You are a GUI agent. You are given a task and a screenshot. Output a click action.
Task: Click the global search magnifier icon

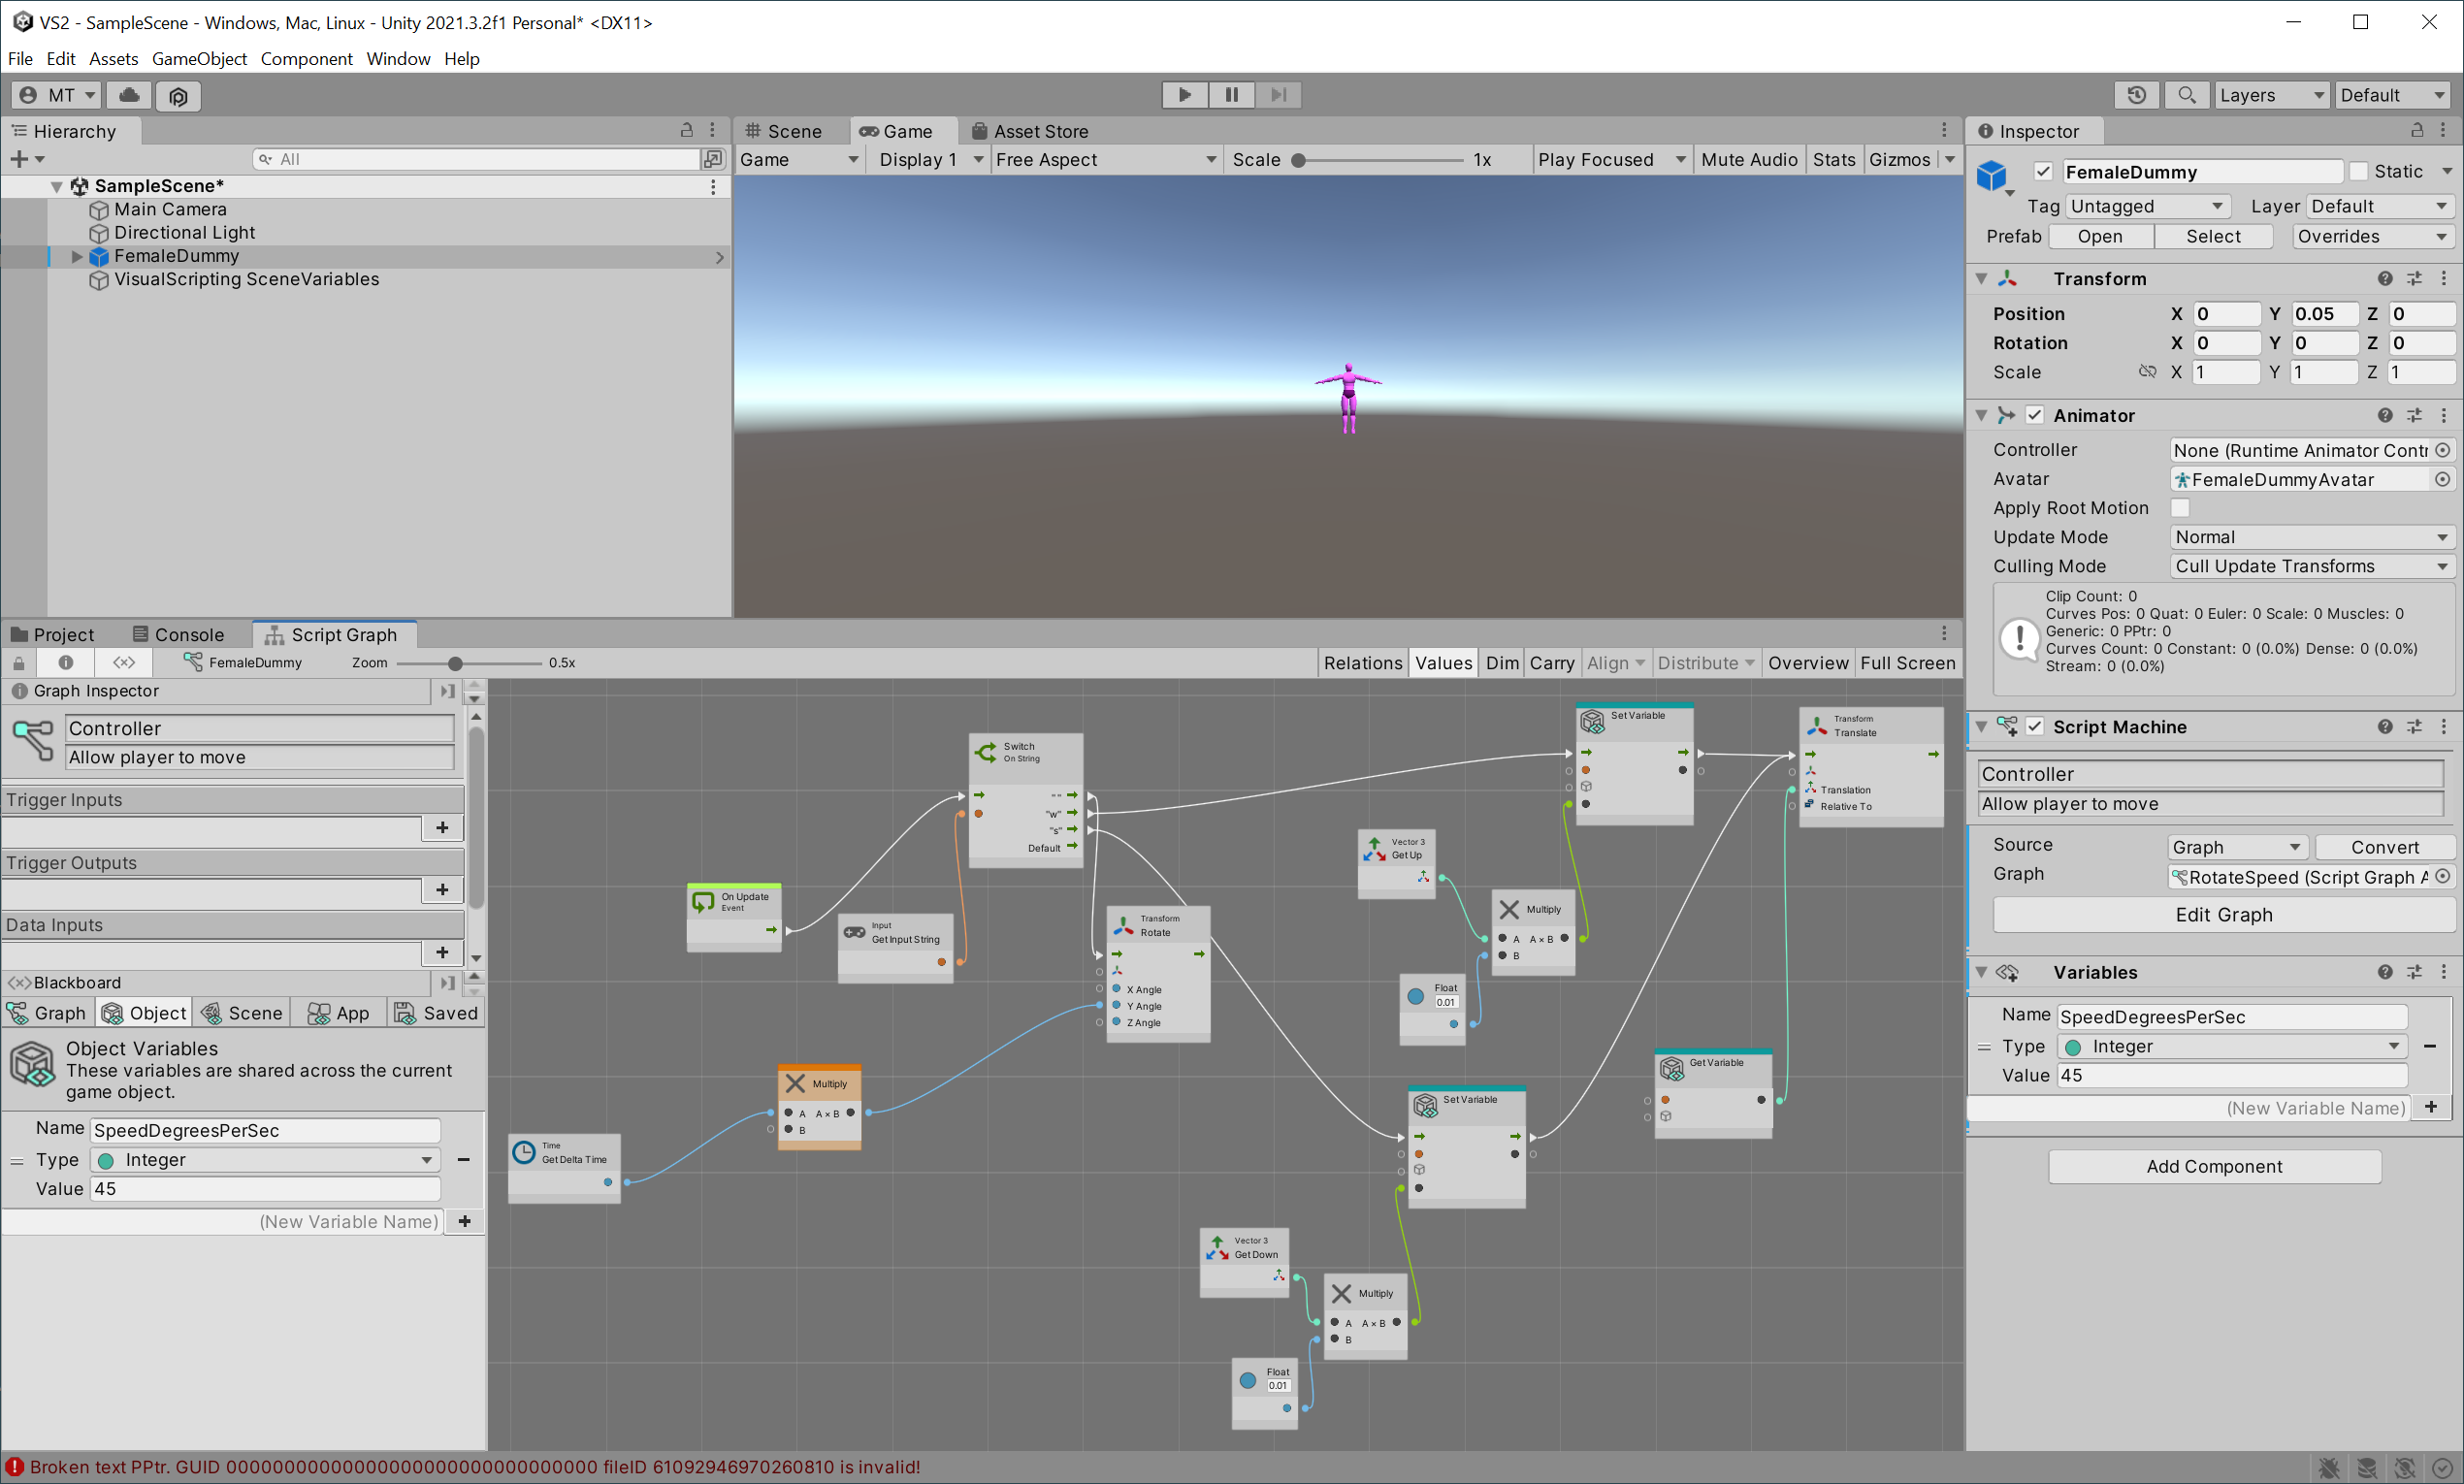pyautogui.click(x=2186, y=95)
